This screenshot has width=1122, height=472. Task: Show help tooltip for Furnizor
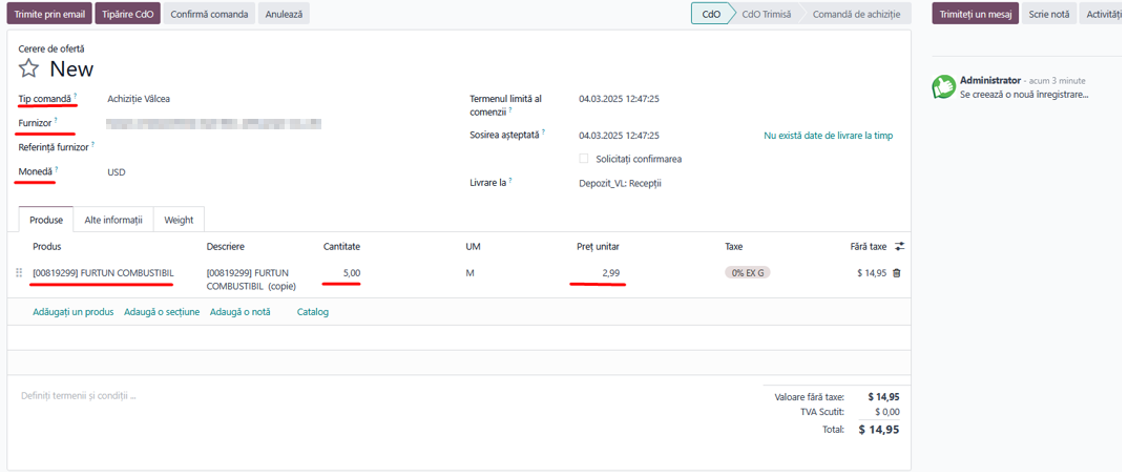(56, 120)
